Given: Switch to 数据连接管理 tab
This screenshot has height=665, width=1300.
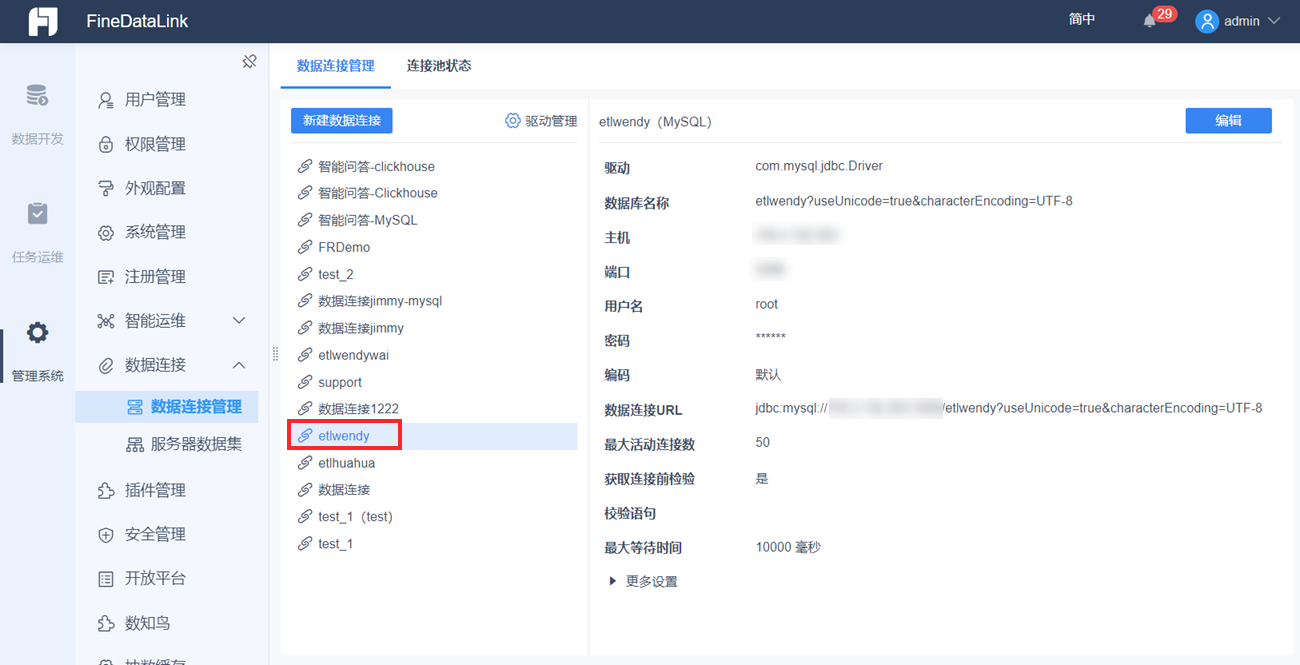Looking at the screenshot, I should pyautogui.click(x=336, y=66).
